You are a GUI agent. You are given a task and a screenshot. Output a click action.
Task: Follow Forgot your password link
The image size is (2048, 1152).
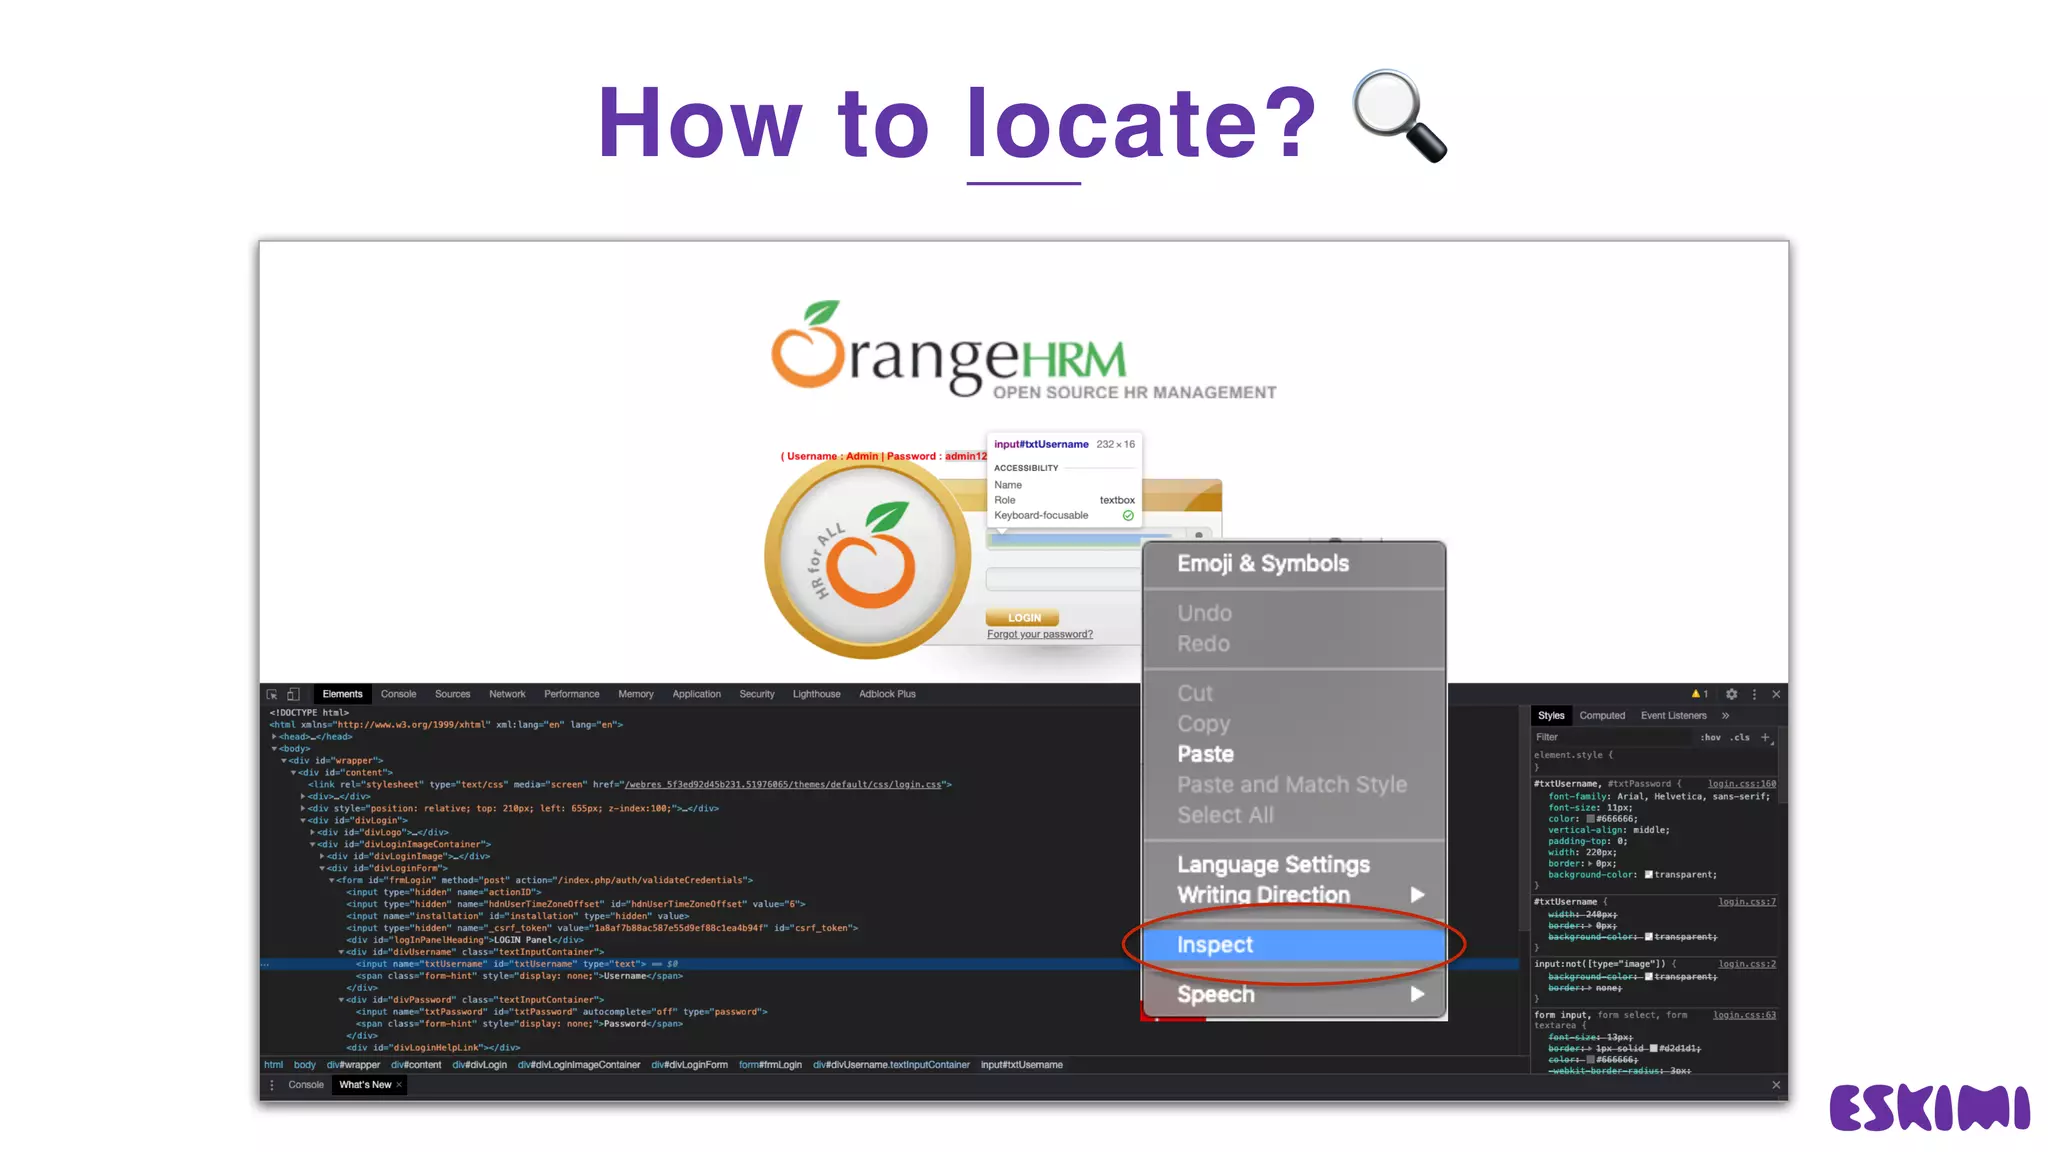1040,634
